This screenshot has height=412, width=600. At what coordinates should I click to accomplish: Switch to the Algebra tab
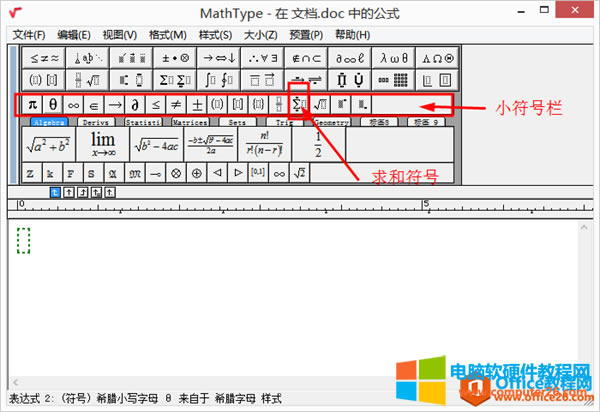click(x=49, y=122)
